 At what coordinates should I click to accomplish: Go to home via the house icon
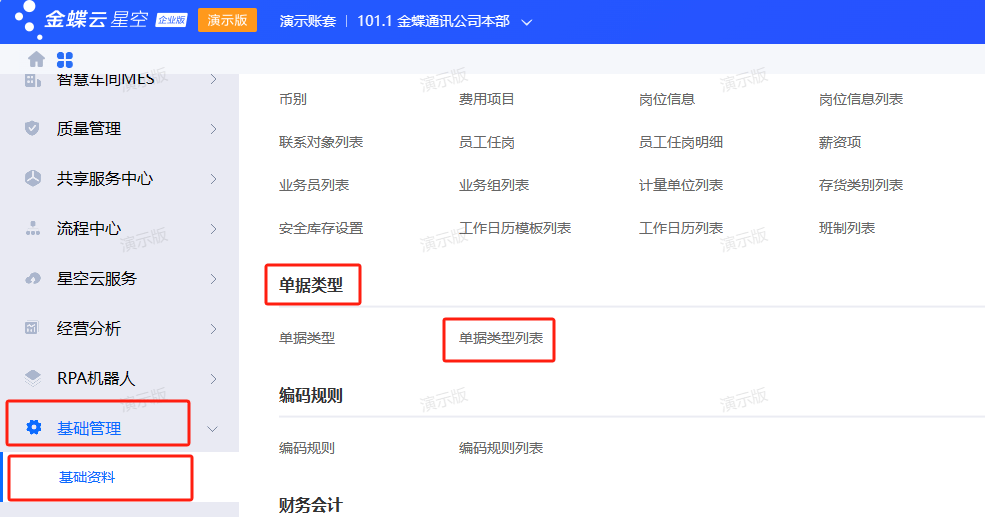point(36,59)
